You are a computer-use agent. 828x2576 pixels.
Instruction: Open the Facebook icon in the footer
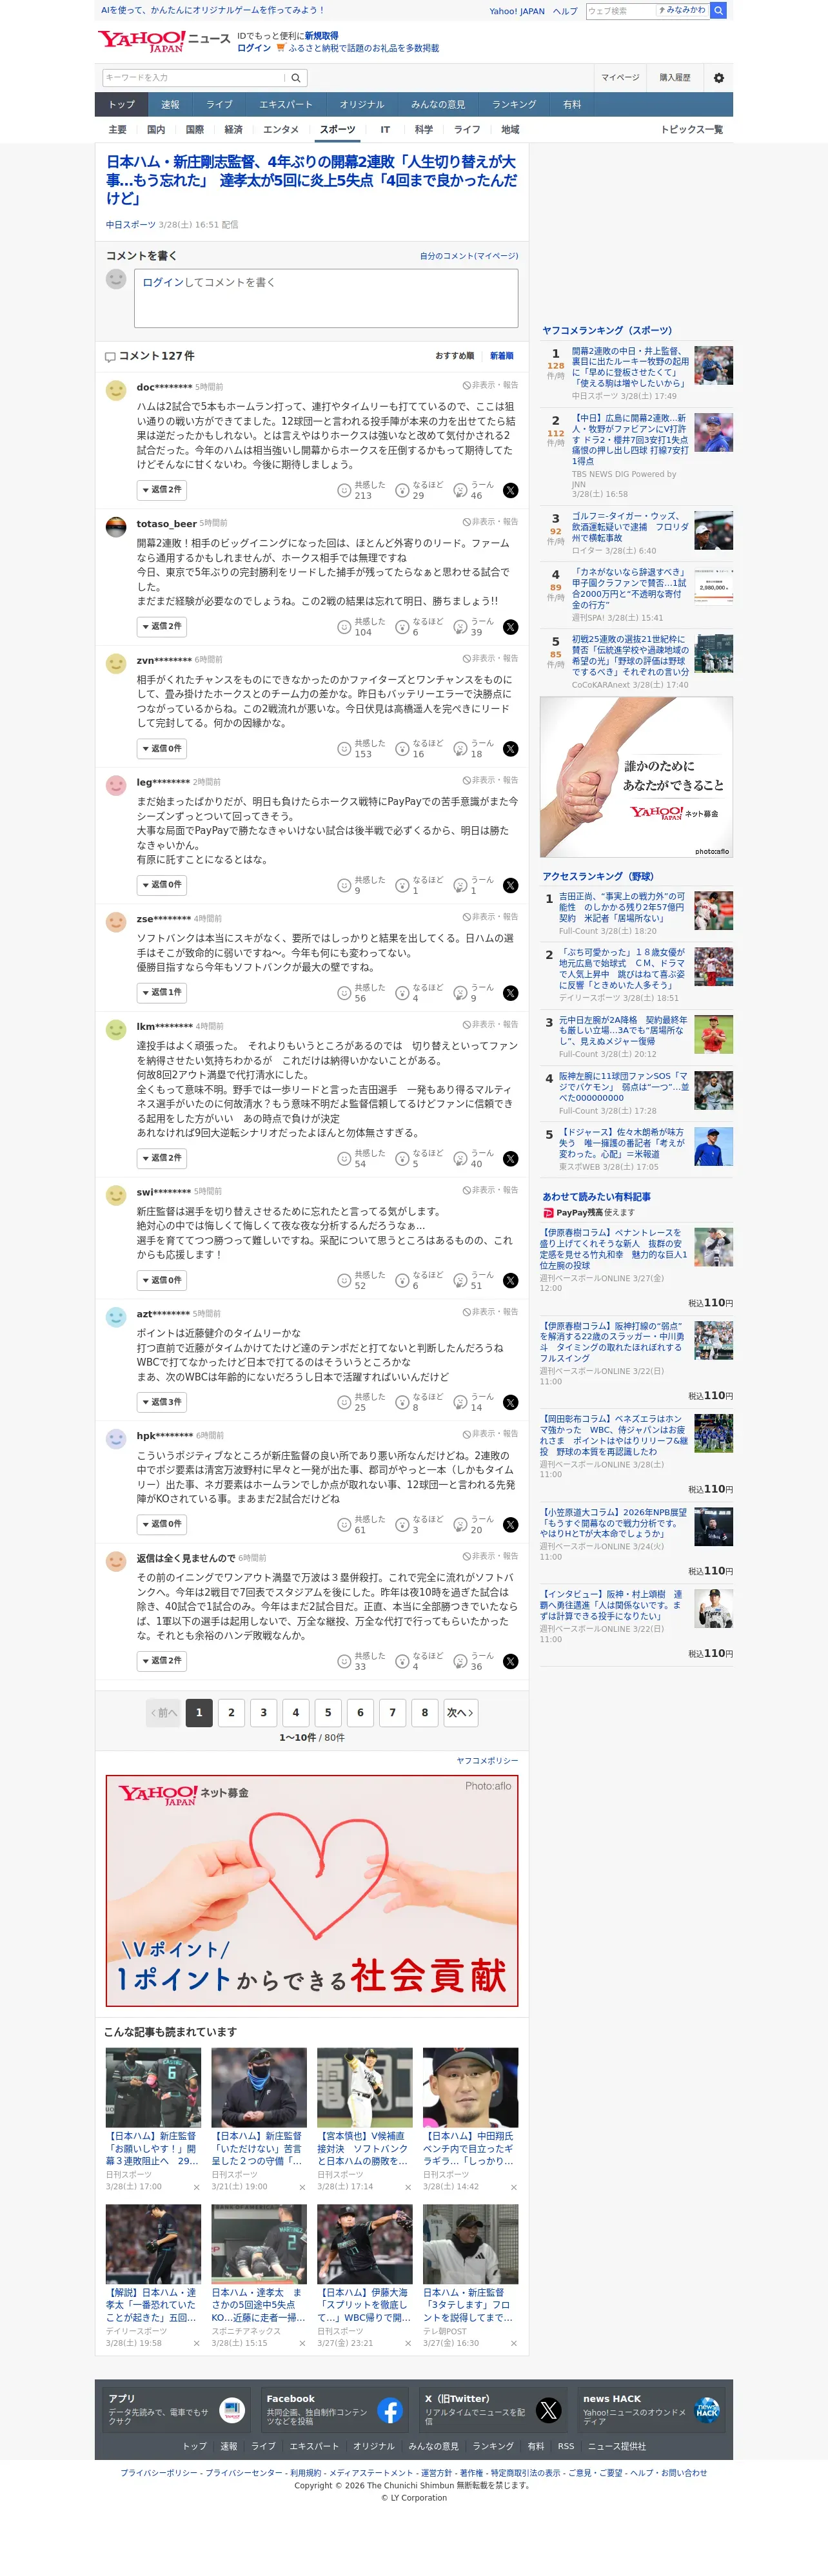pyautogui.click(x=390, y=2410)
